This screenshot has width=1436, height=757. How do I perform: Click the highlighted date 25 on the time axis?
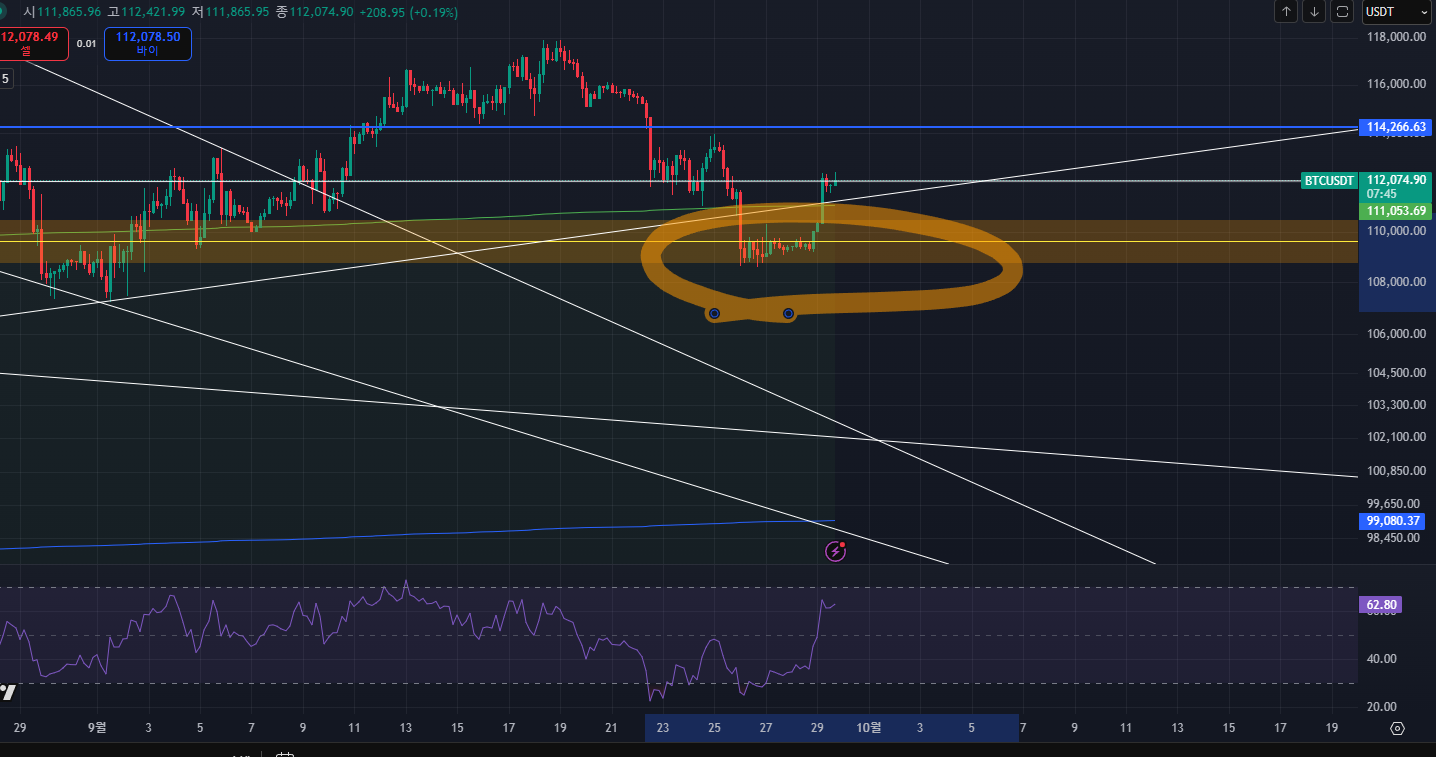click(x=714, y=728)
